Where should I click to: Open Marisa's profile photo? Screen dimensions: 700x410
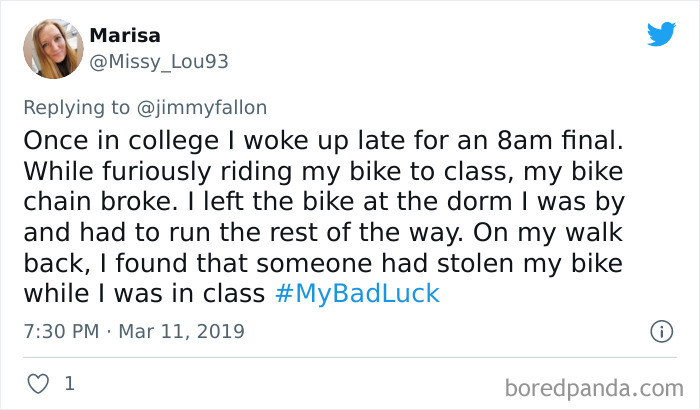51,48
